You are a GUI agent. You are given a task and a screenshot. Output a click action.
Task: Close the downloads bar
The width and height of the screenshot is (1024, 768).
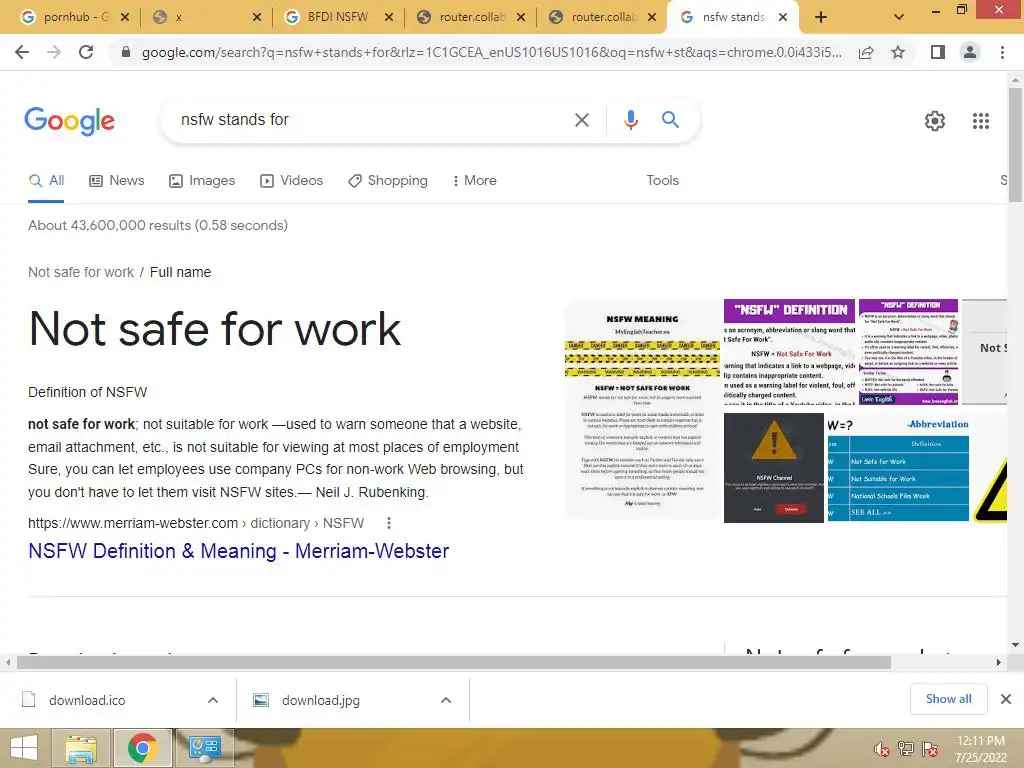(x=1006, y=699)
